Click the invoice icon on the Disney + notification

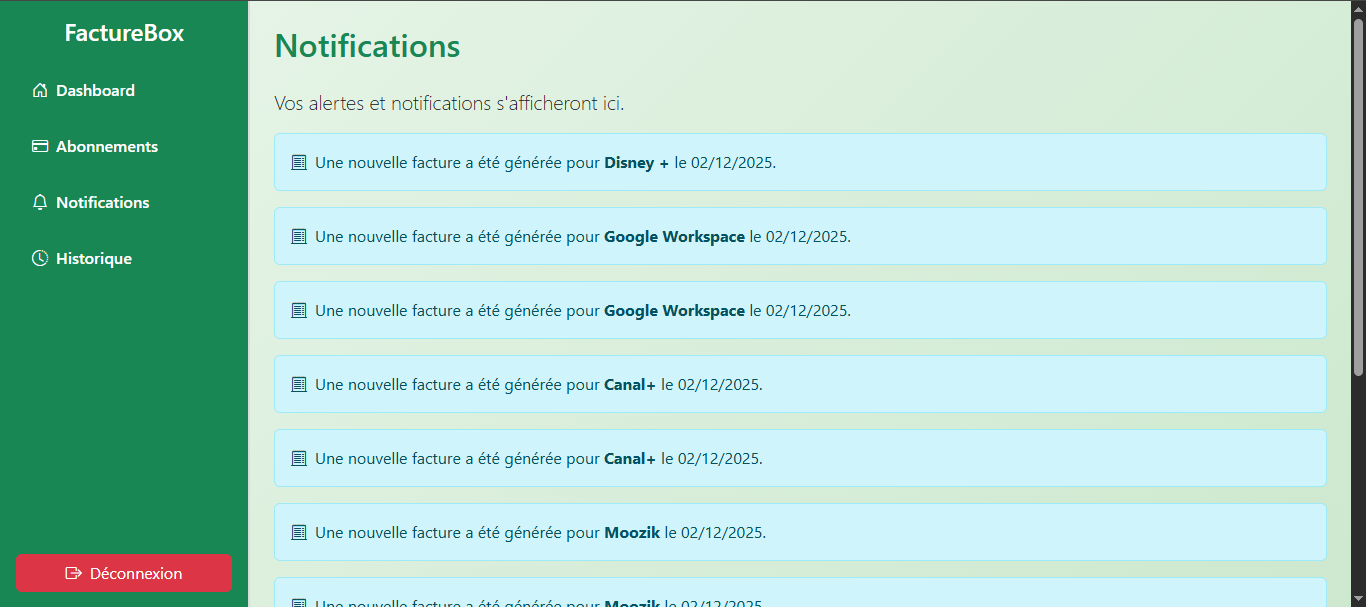click(x=299, y=163)
